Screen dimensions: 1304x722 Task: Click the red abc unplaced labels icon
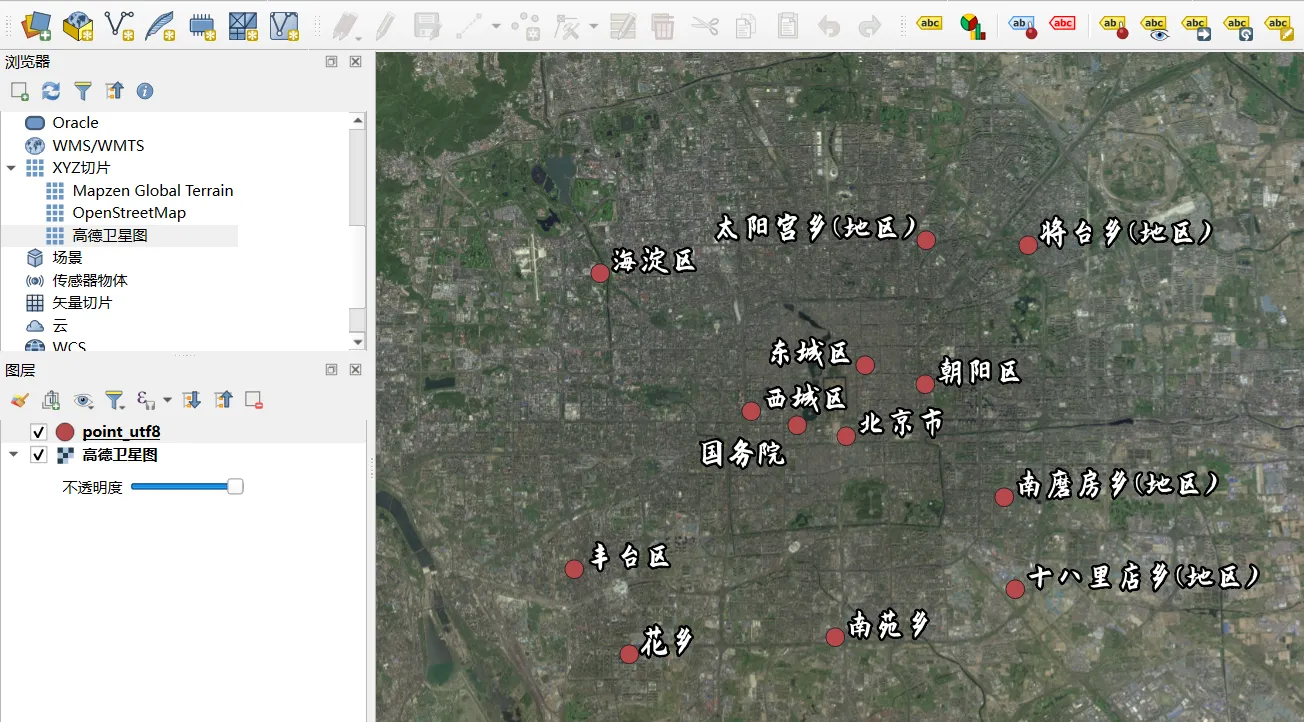pos(1062,23)
